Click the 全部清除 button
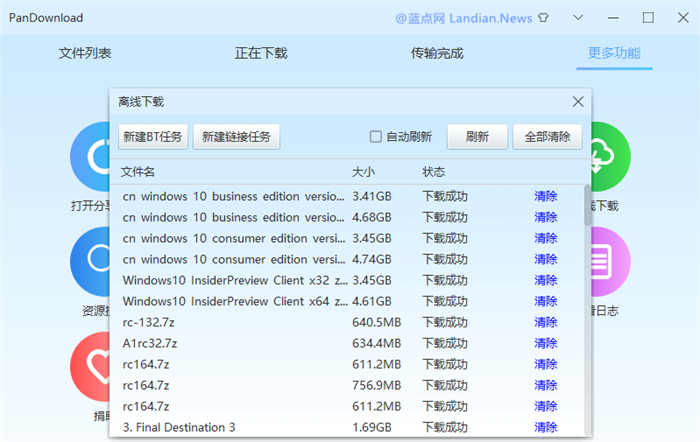This screenshot has width=700, height=442. 547,137
